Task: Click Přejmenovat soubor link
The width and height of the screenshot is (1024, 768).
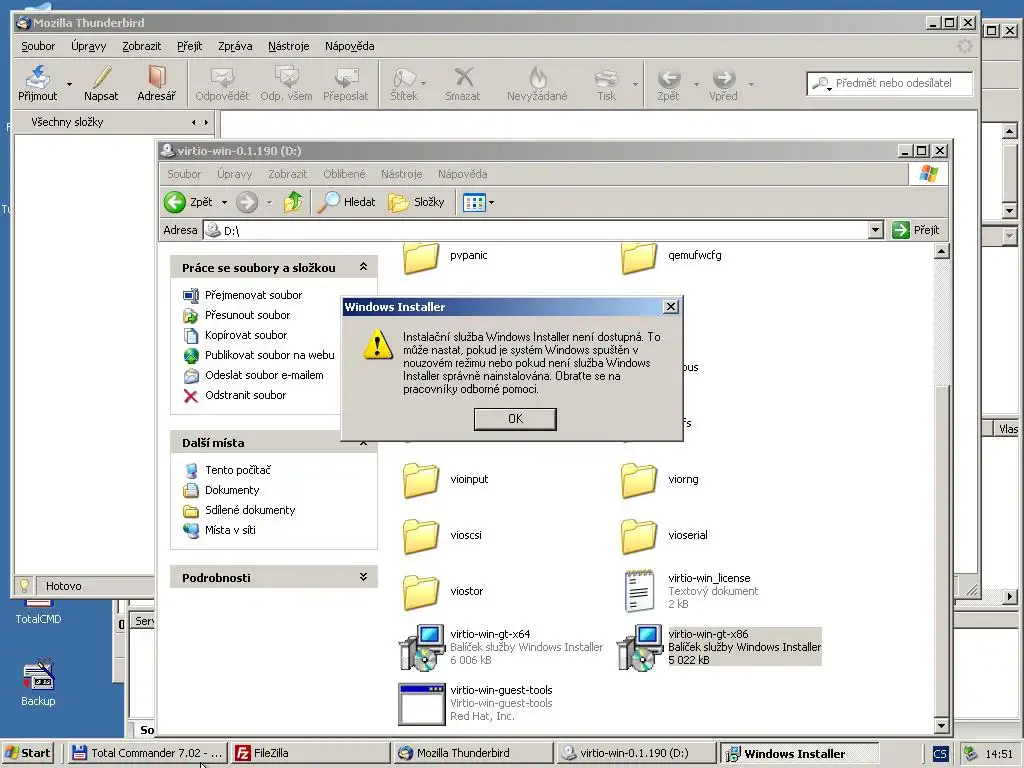Action: click(x=253, y=295)
